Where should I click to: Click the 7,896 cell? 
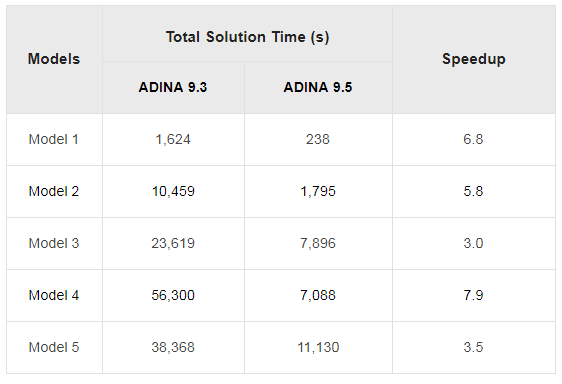[318, 243]
